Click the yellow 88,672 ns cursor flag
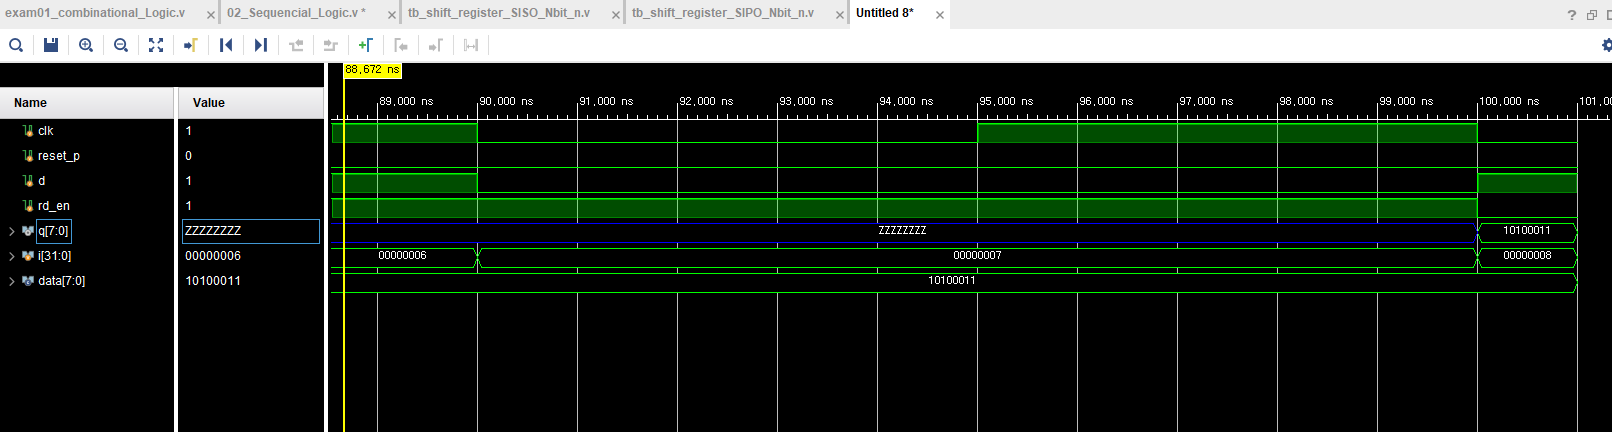 [x=372, y=70]
